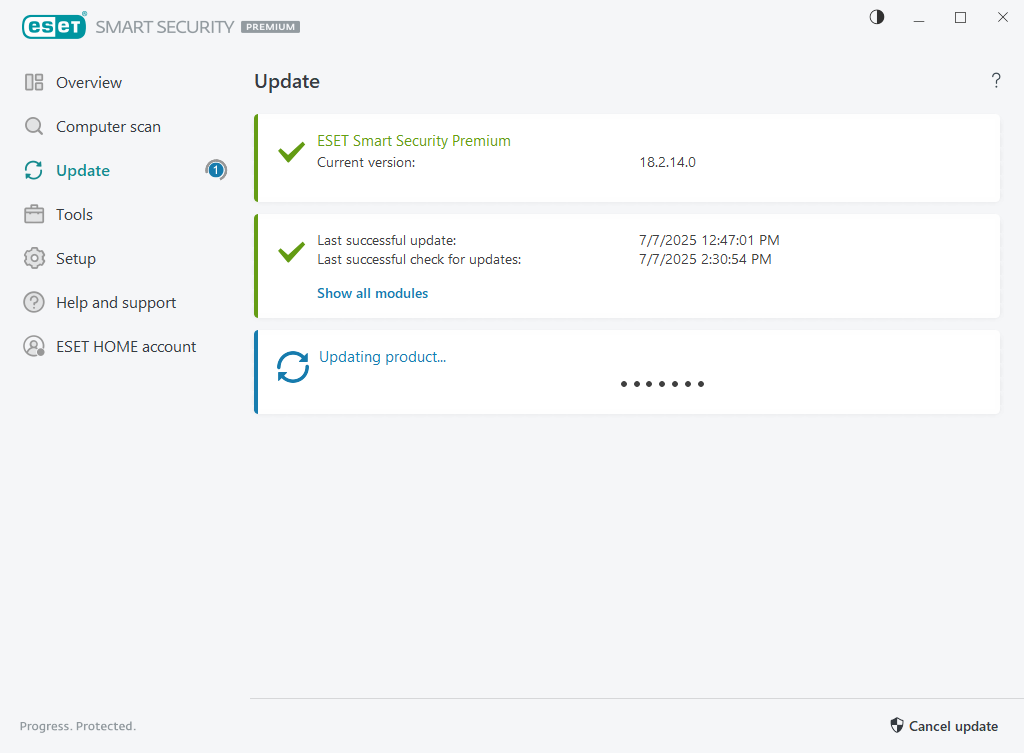
Task: Toggle dark mode with the contrast icon
Action: click(876, 17)
